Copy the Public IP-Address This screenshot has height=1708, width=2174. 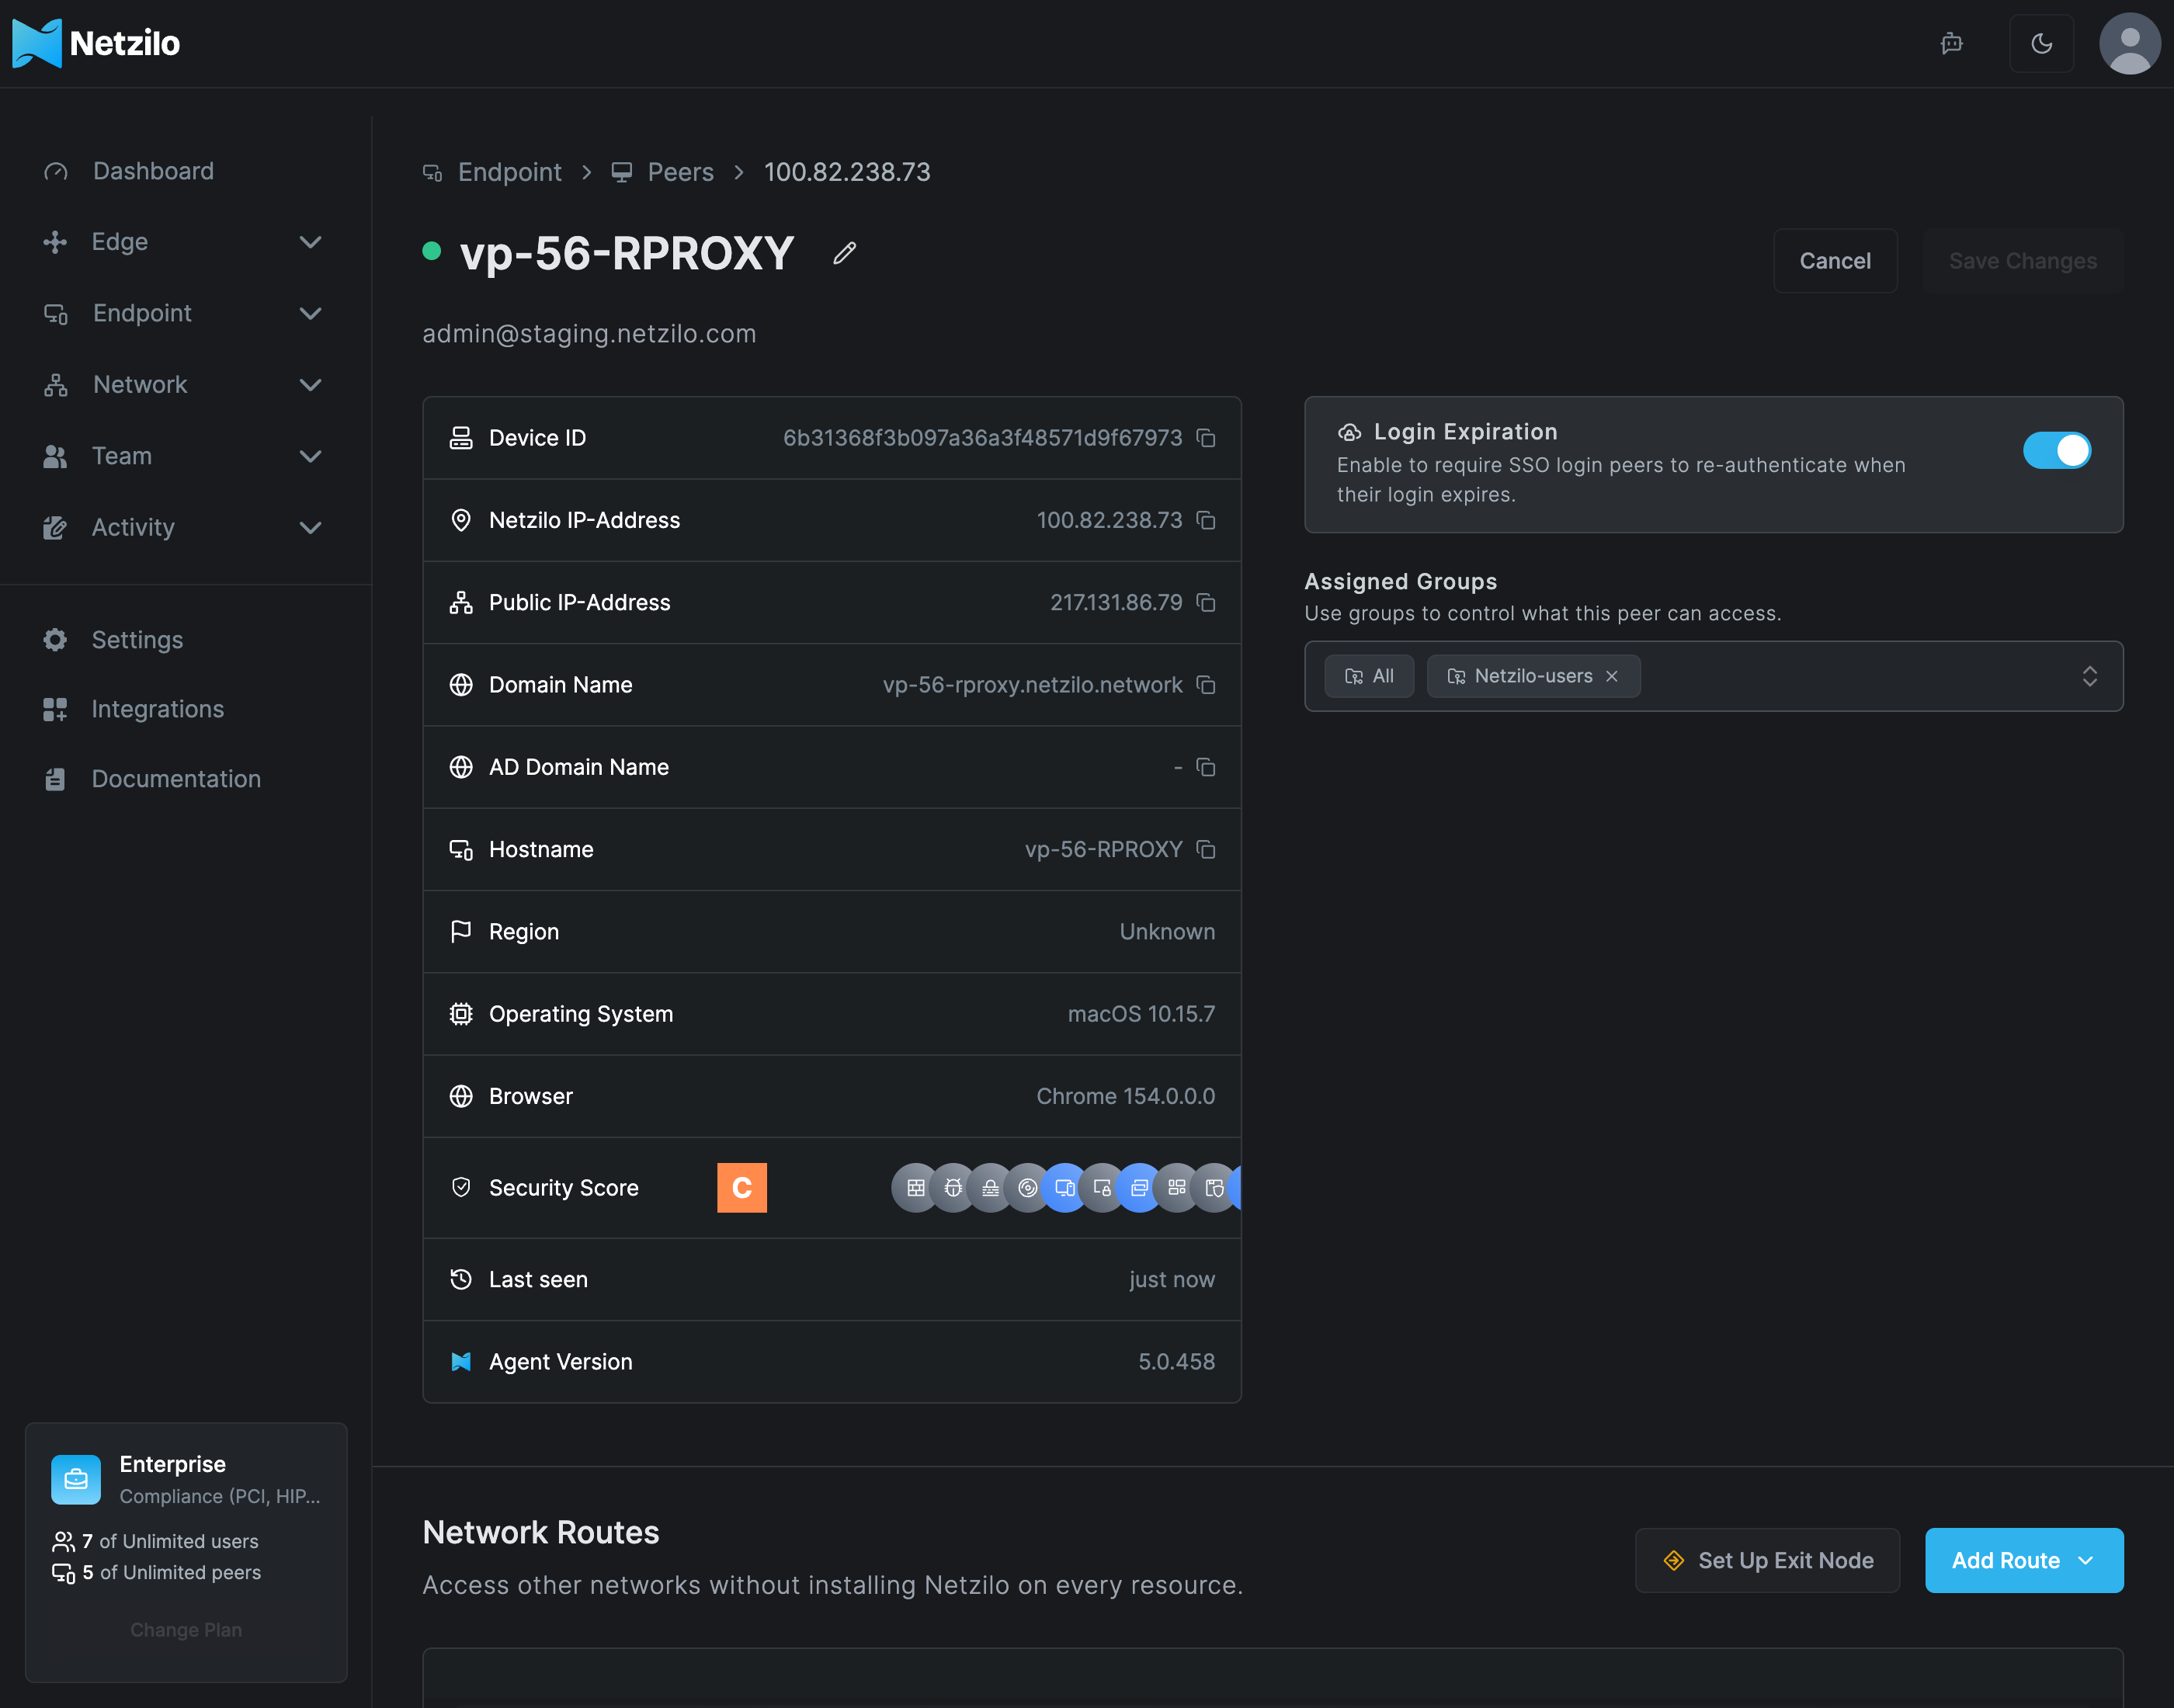[1206, 603]
